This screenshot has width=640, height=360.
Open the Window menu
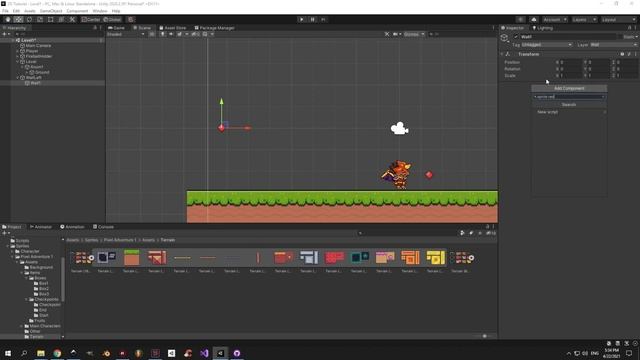(100, 11)
